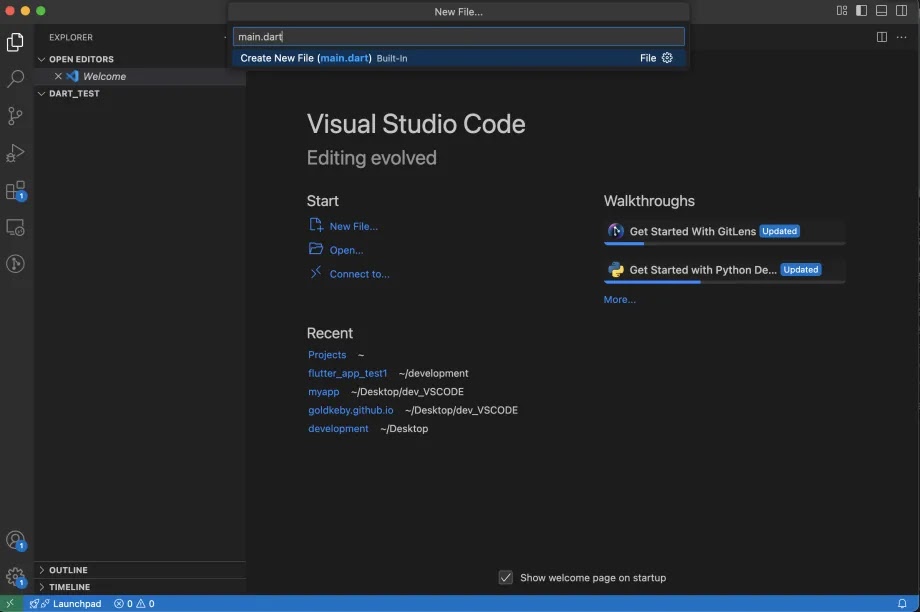Open the Manage gear menu
This screenshot has height=612, width=920.
point(15,577)
